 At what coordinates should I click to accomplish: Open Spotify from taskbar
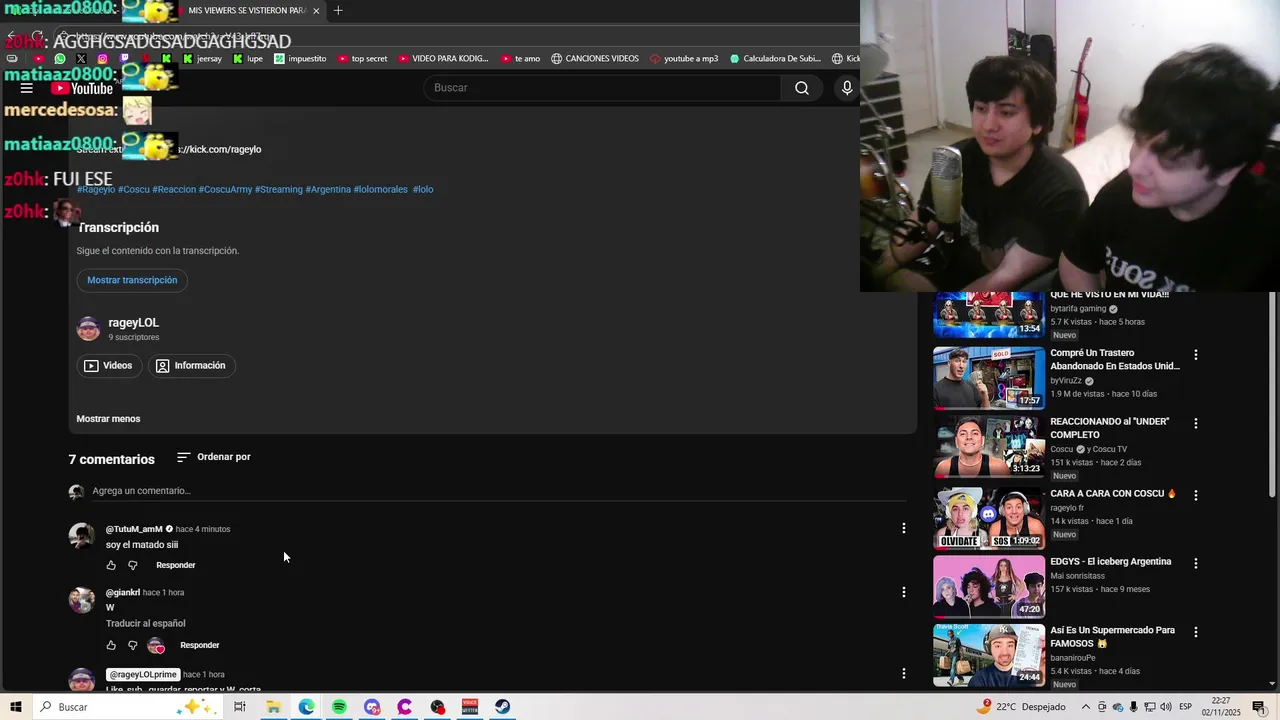pos(339,707)
